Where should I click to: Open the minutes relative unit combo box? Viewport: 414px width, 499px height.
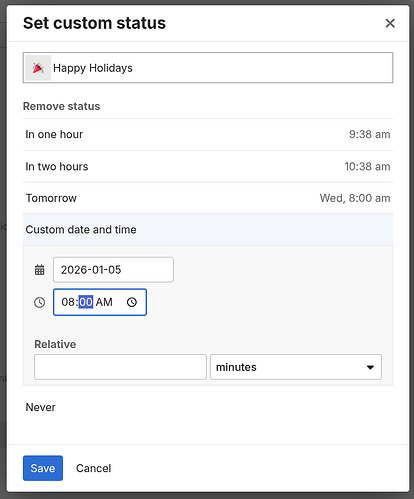tap(296, 367)
